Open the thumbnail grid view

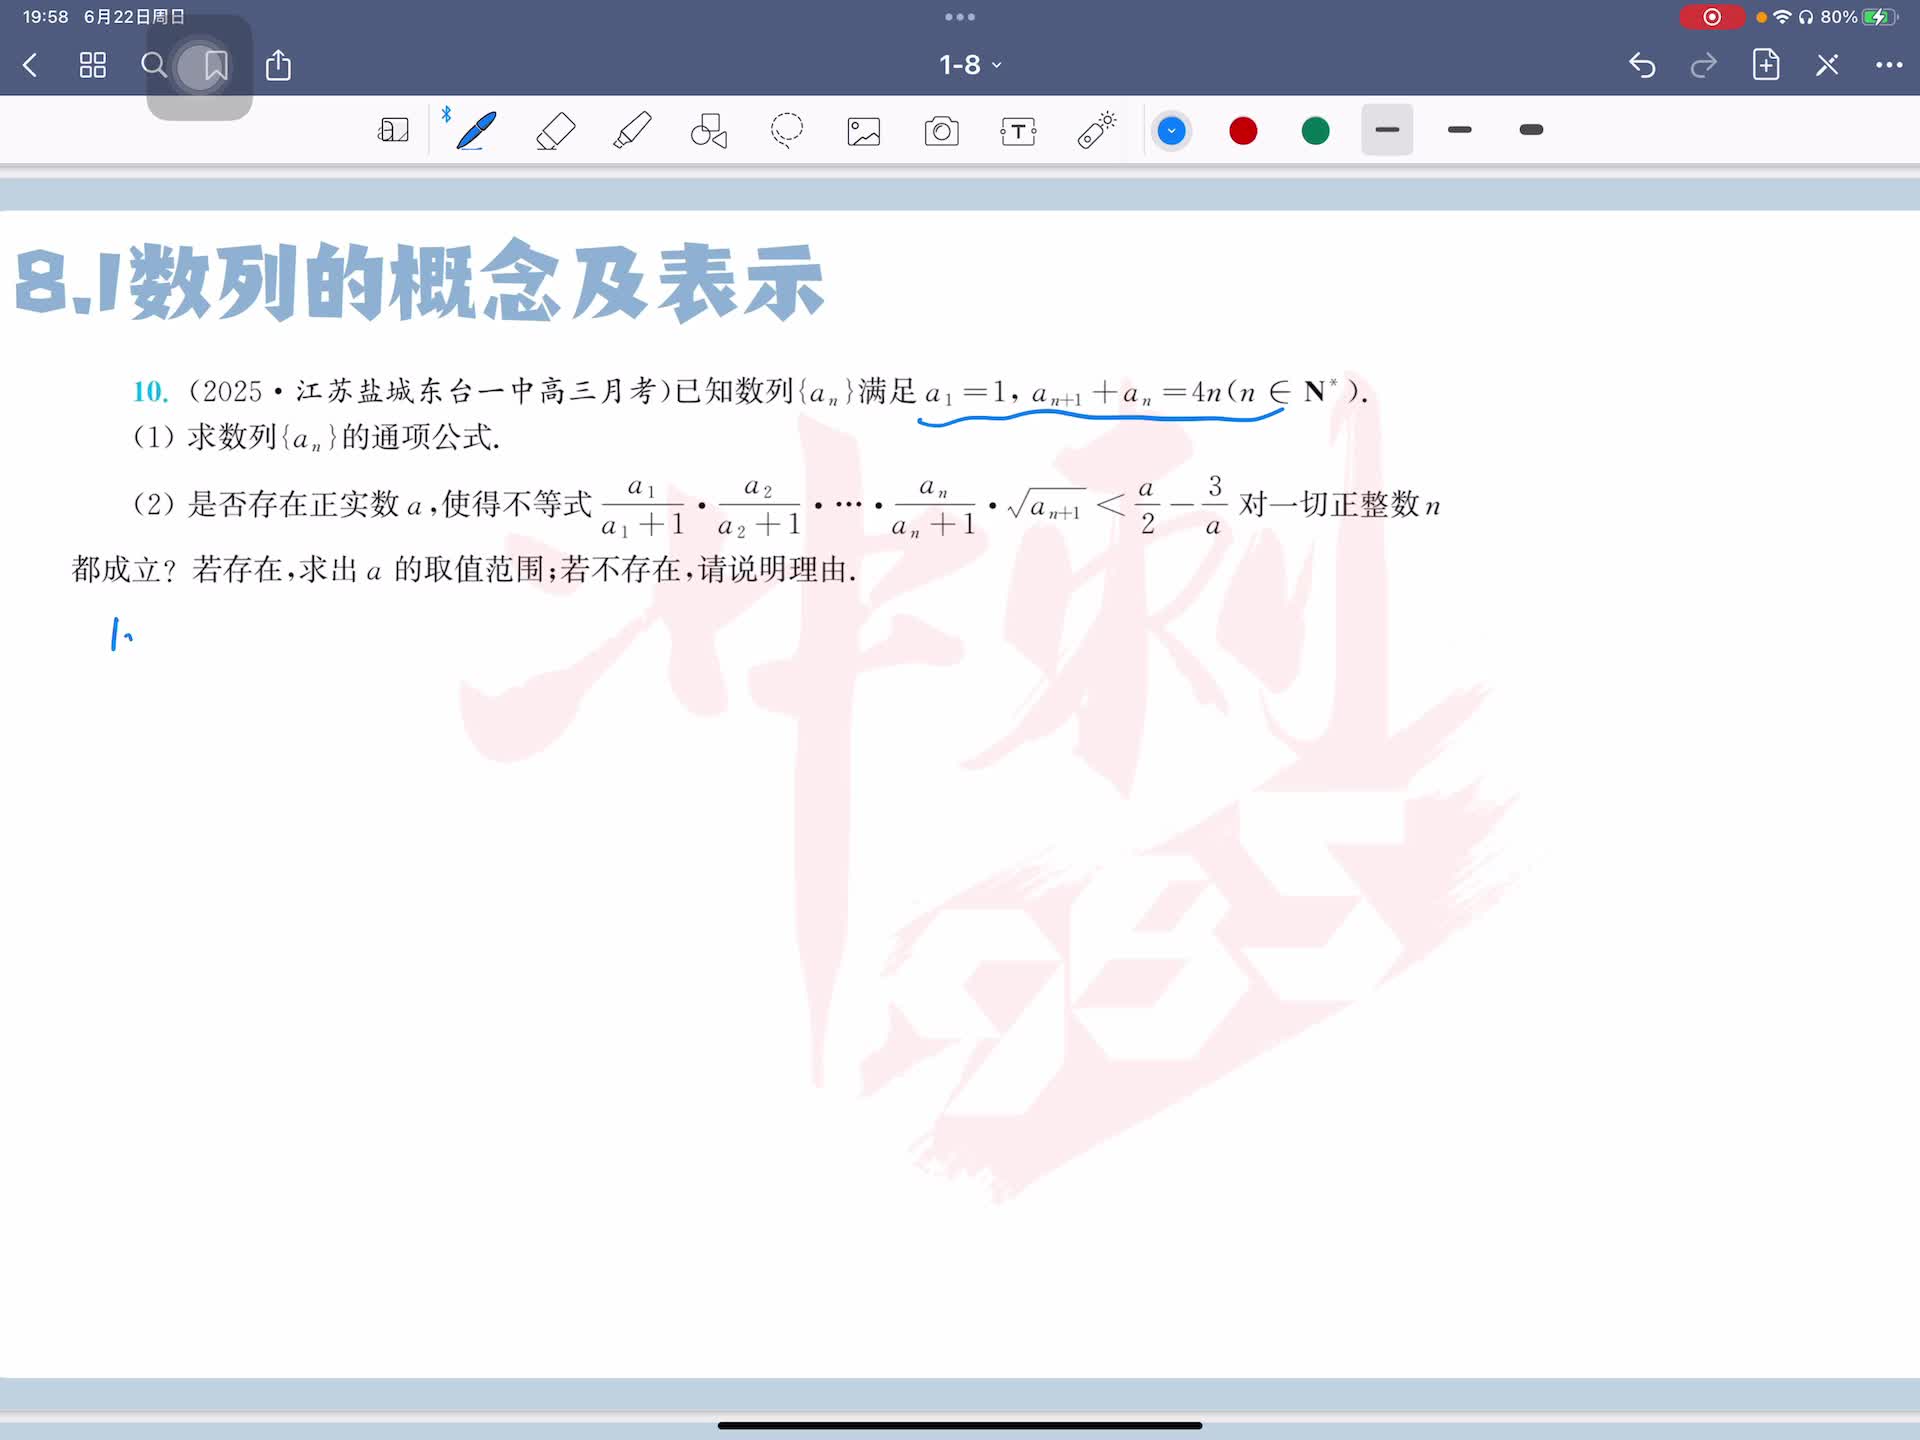92,65
